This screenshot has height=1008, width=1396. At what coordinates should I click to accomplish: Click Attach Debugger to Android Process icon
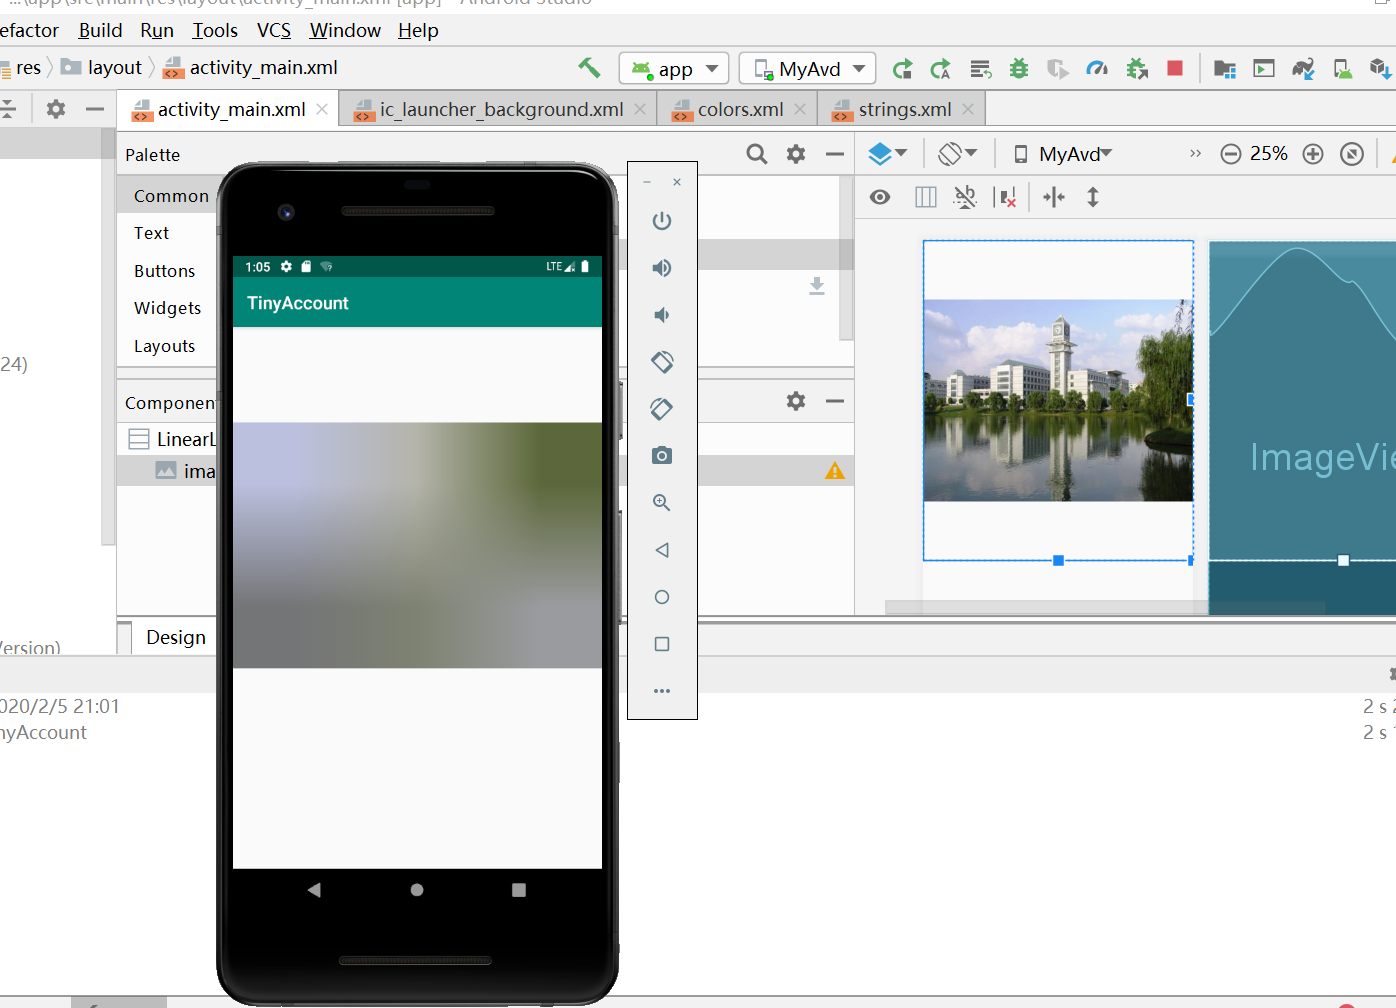(1137, 69)
